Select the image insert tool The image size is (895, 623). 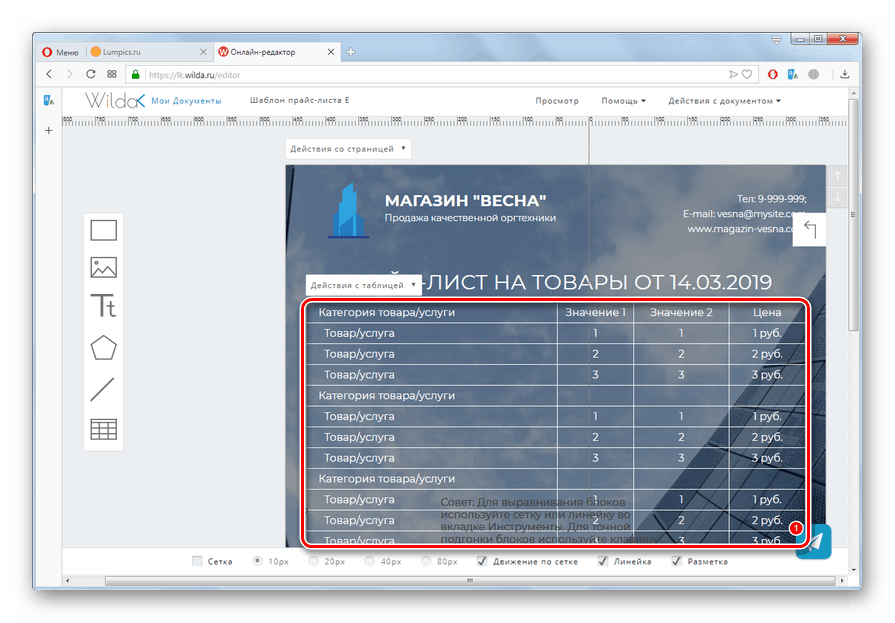[103, 267]
